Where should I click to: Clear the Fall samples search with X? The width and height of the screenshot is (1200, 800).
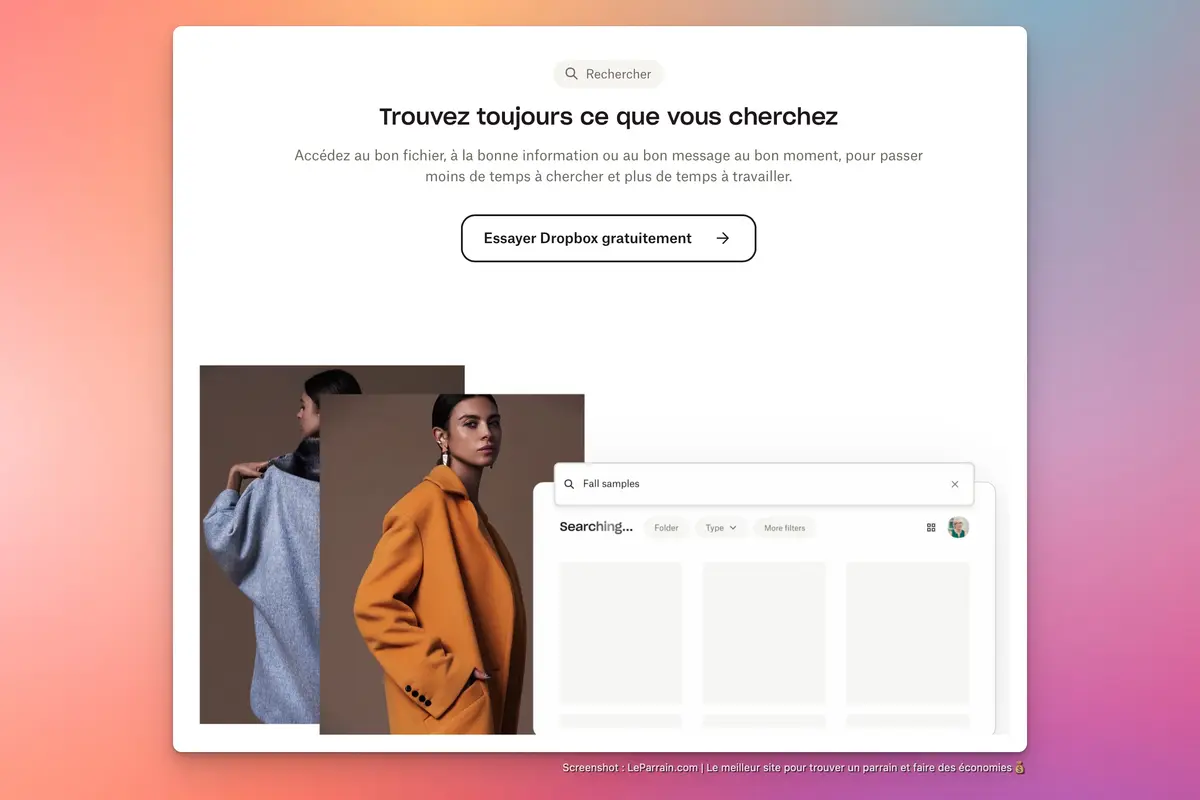[x=954, y=484]
